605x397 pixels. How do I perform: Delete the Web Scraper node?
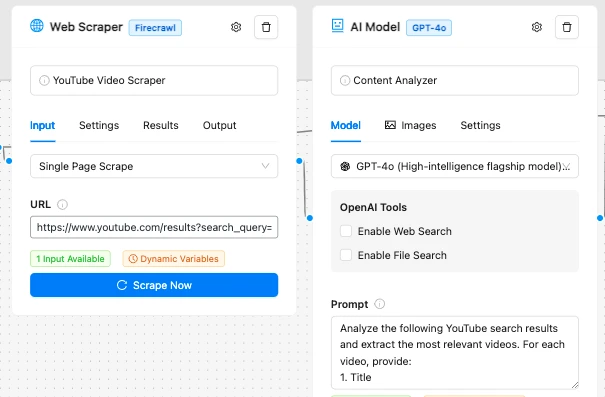tap(266, 27)
